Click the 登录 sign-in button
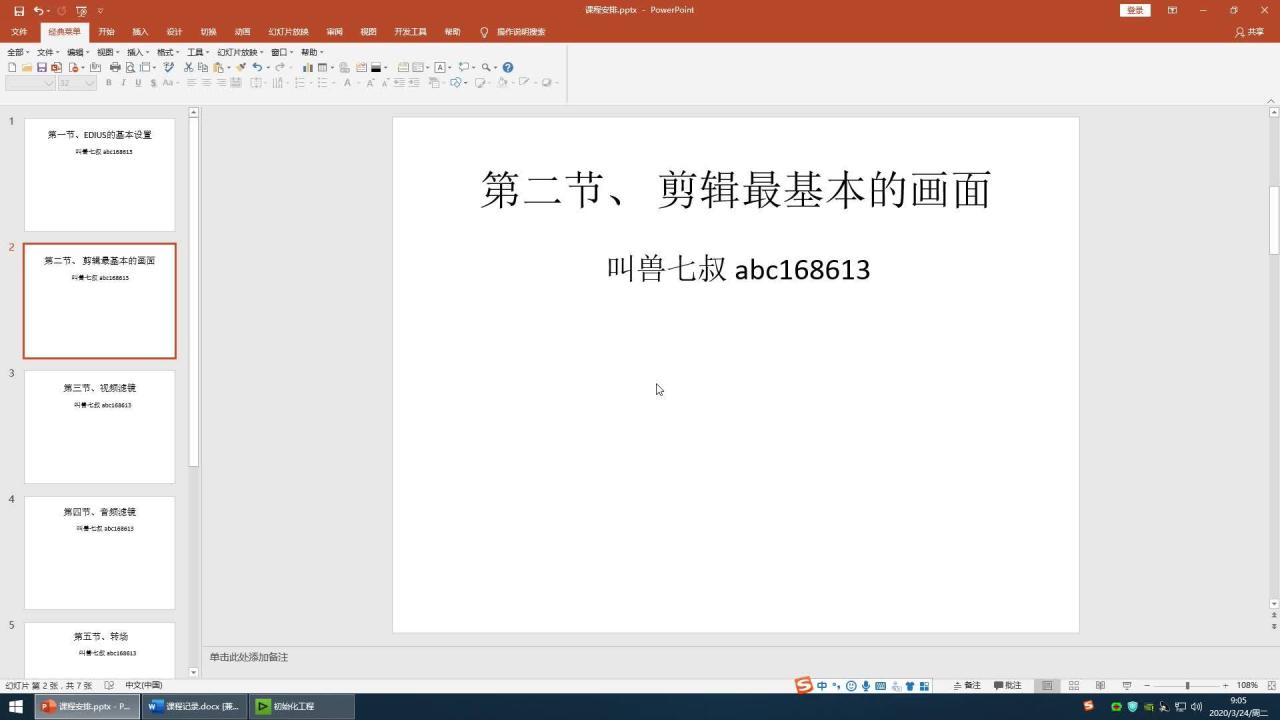Screen dimensions: 1280x720 (x=1133, y=9)
